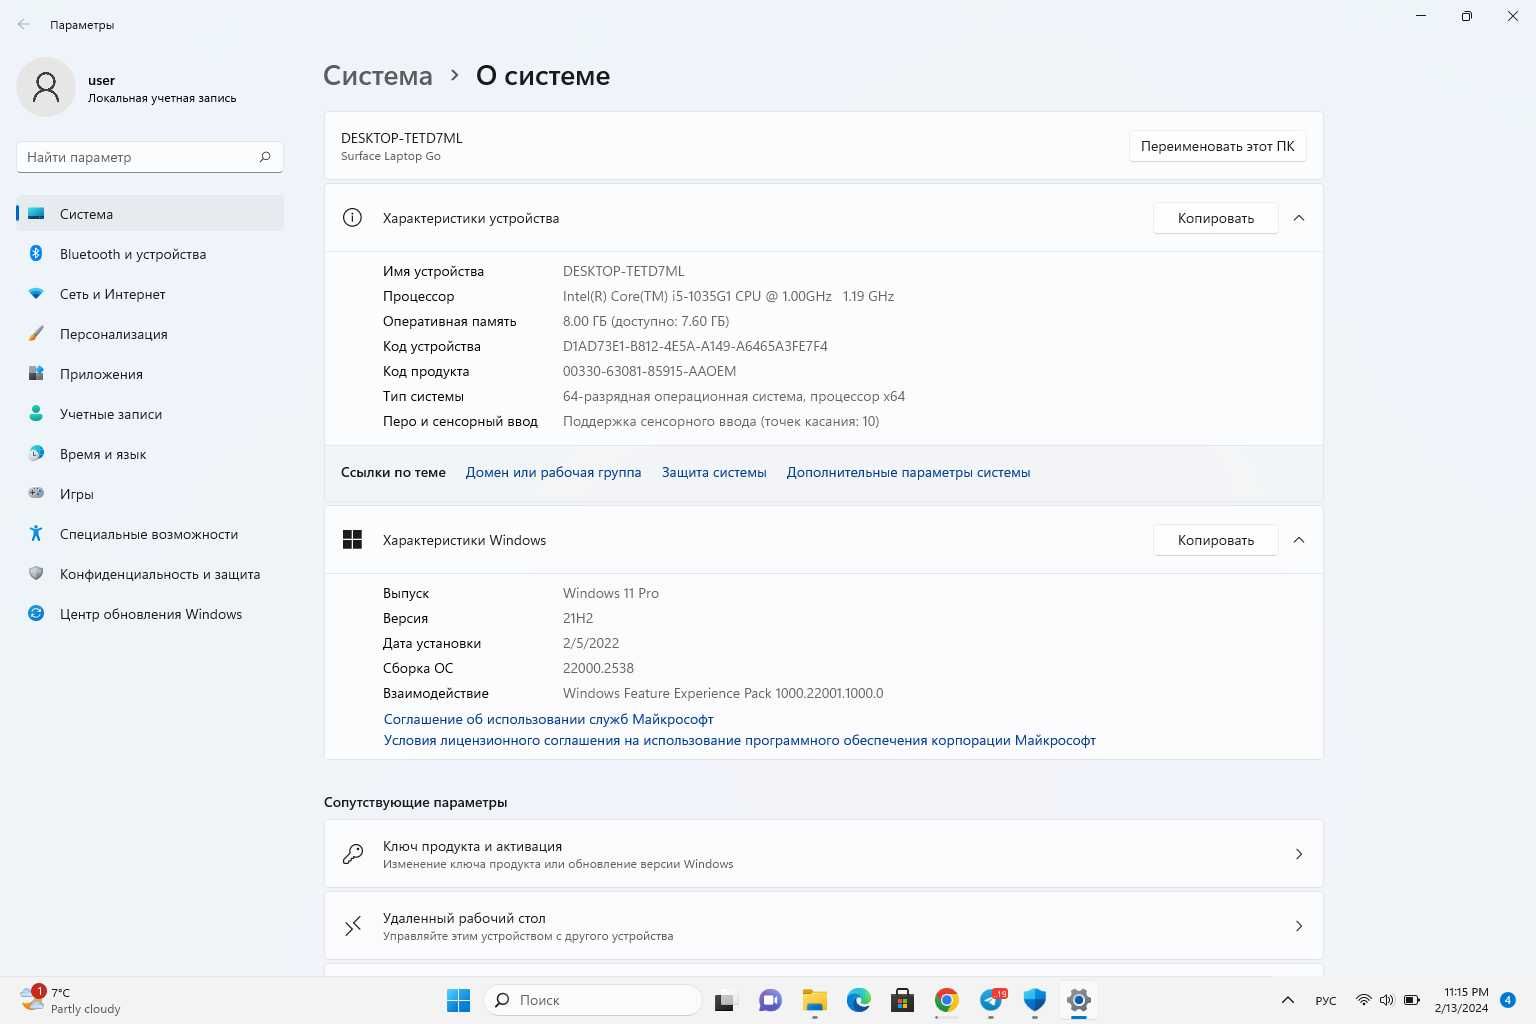Click the Игры gamepad icon
This screenshot has height=1024, width=1536.
tap(36, 494)
